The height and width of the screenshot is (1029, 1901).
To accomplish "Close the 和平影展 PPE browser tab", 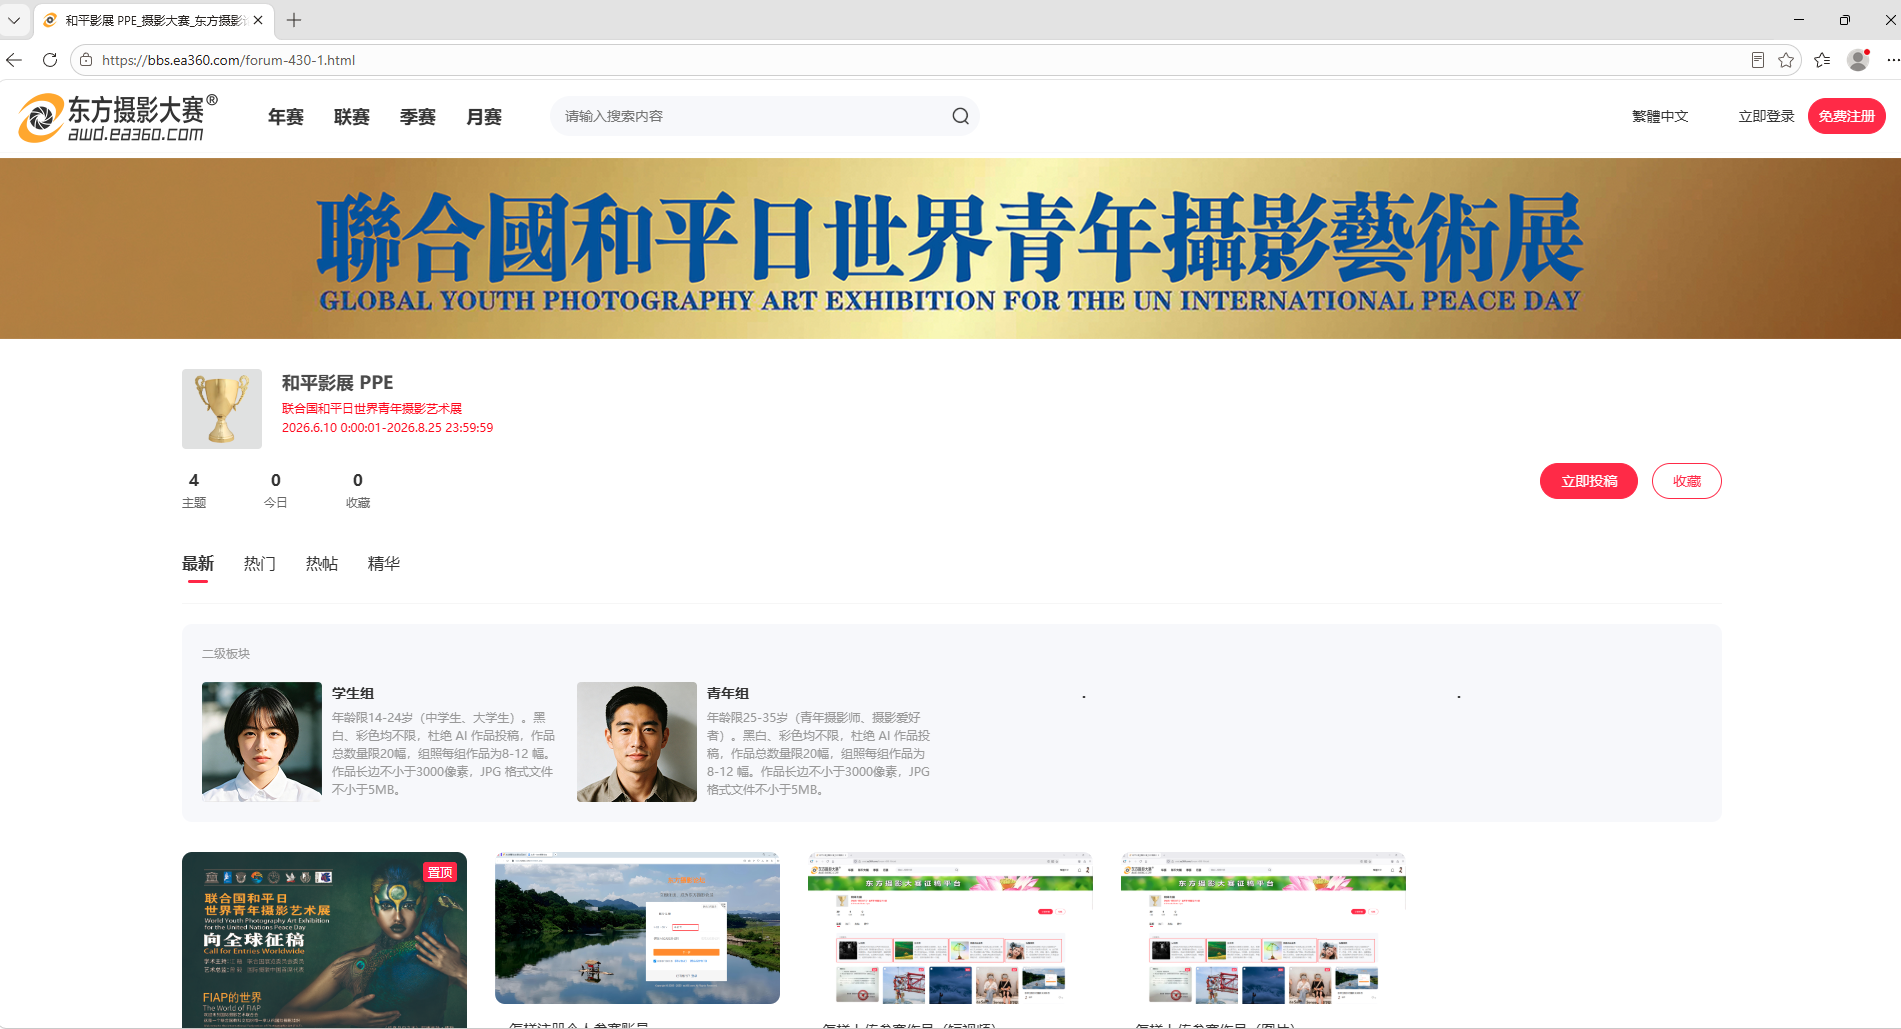I will coord(258,20).
